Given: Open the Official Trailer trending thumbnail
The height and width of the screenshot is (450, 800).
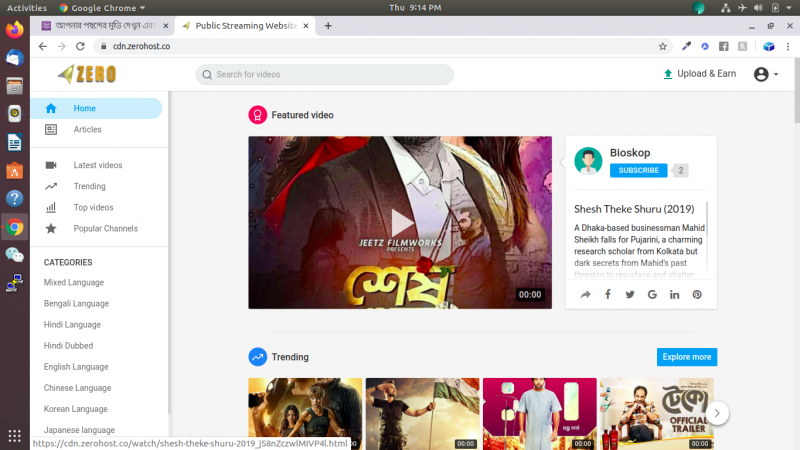Looking at the screenshot, I should click(x=657, y=414).
